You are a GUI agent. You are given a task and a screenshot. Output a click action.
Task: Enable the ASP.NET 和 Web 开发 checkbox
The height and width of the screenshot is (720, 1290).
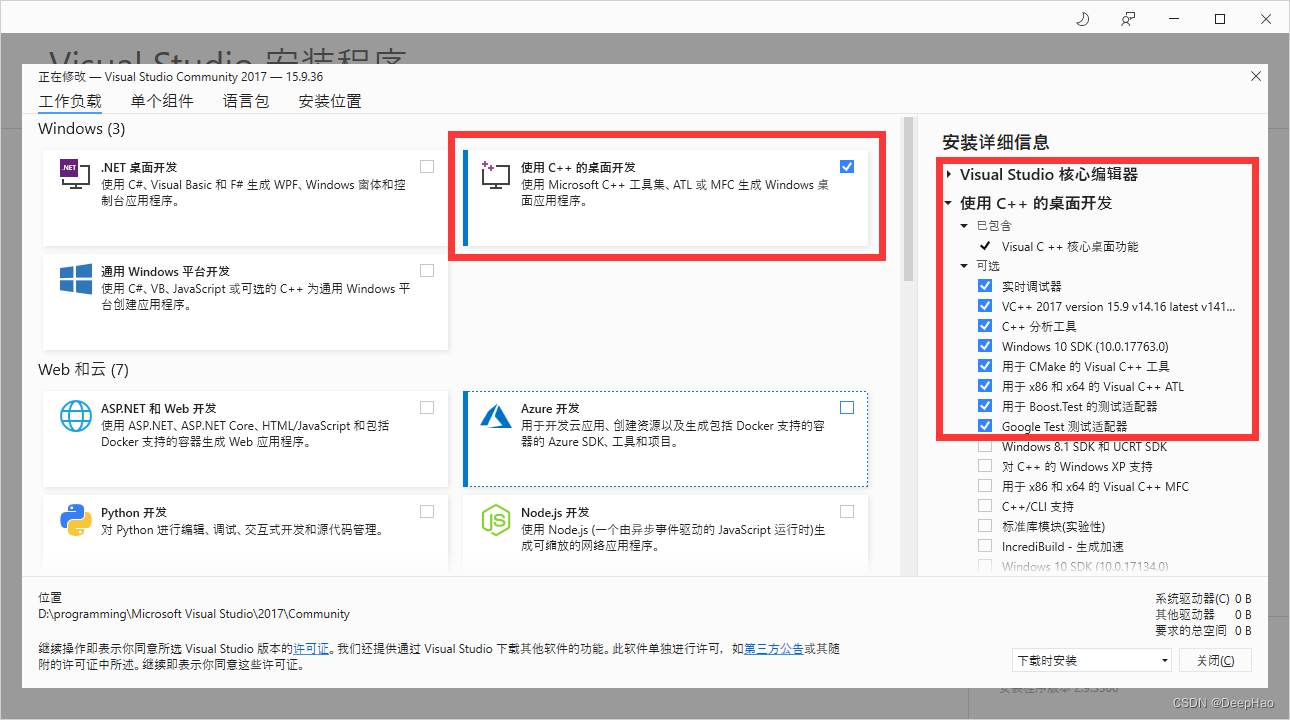point(427,408)
